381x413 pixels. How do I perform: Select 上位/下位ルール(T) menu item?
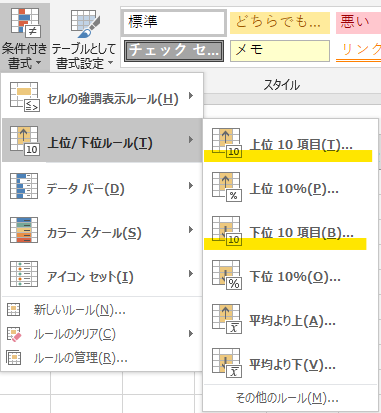pyautogui.click(x=102, y=140)
